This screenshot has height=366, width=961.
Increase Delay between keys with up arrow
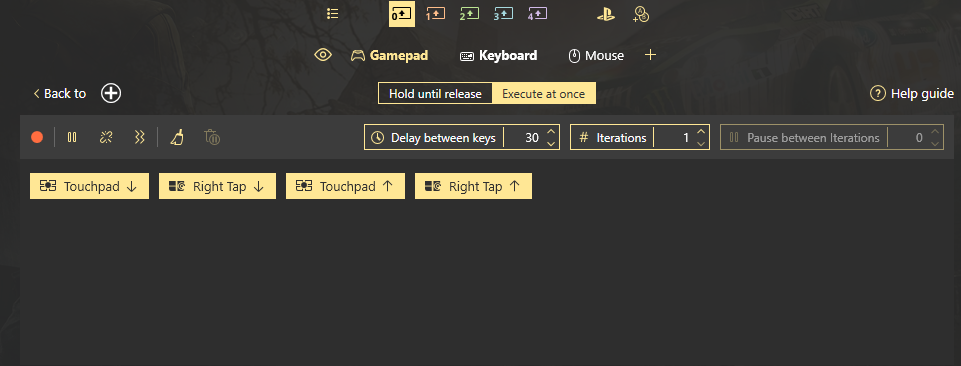coord(550,131)
